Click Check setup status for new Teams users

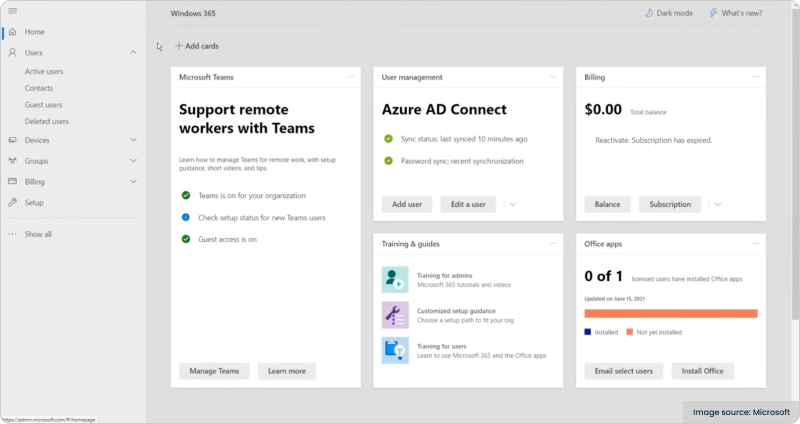(262, 217)
